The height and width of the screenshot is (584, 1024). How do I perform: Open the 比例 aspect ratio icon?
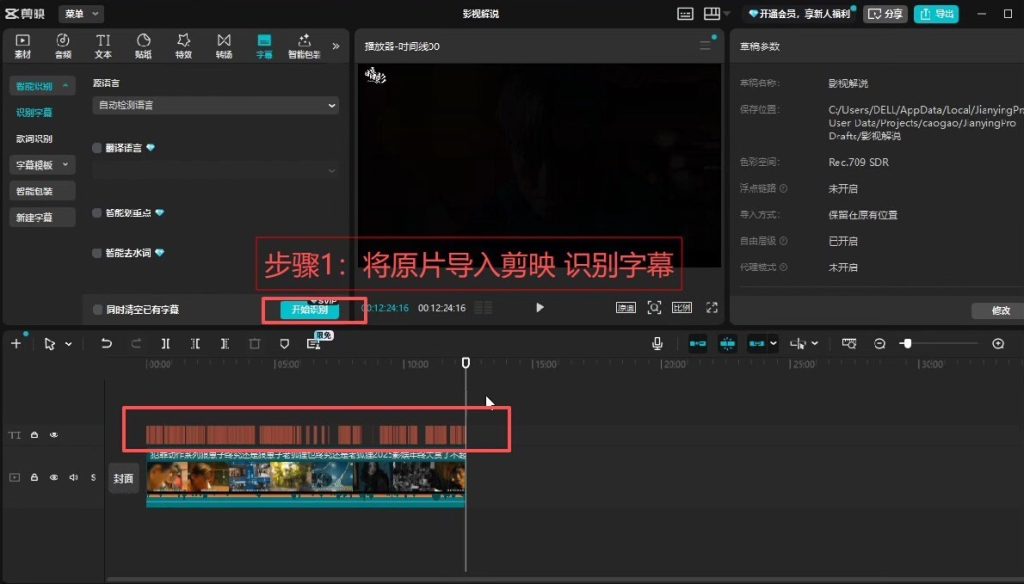[682, 308]
